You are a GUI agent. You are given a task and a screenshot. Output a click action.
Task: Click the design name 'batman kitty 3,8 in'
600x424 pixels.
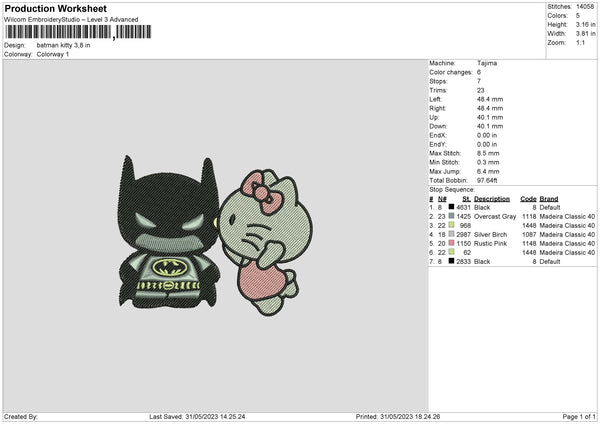(x=64, y=45)
